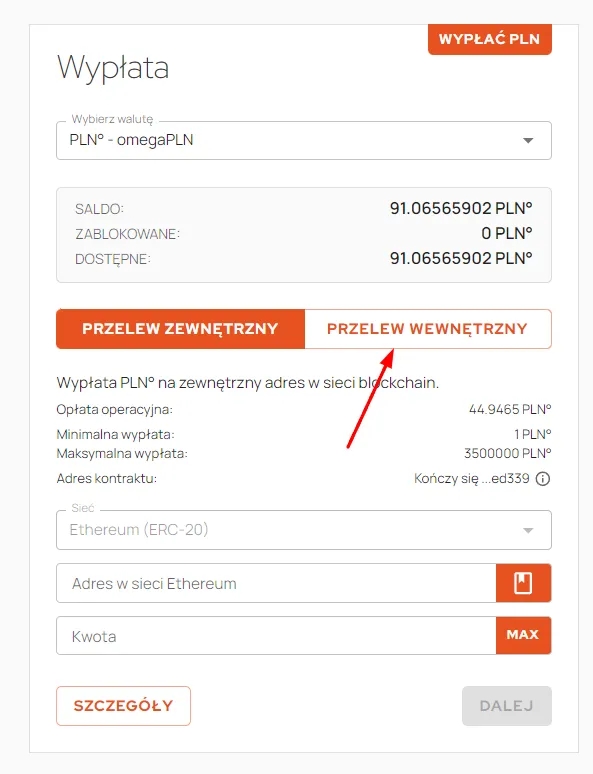The height and width of the screenshot is (774, 593).
Task: Click the Maksymalna wypłata 3500000 PLN° value
Action: [x=508, y=453]
